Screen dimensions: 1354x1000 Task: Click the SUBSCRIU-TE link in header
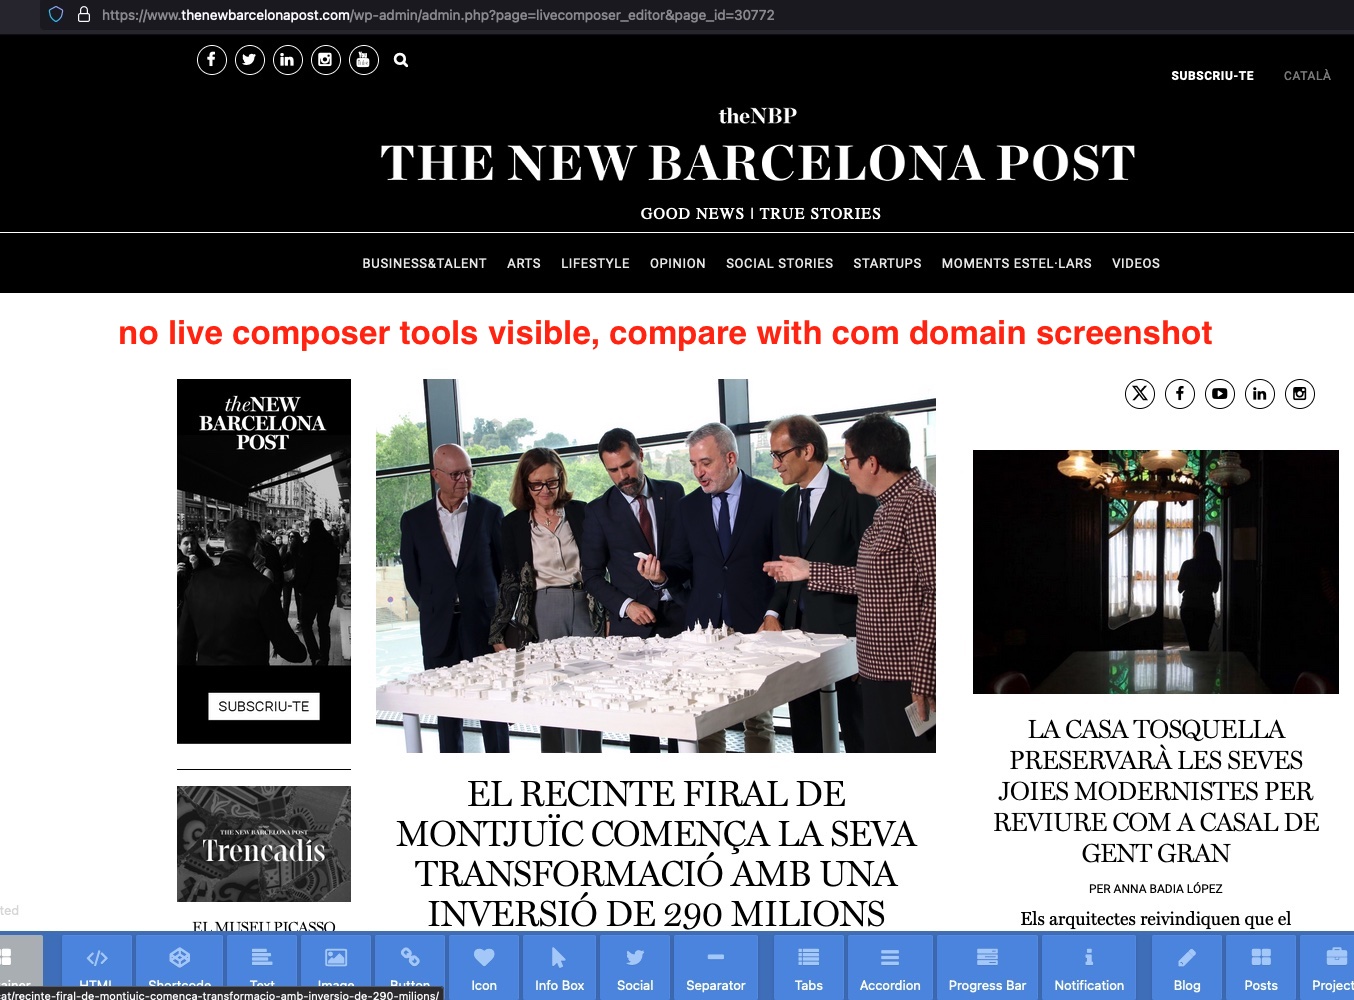point(1212,76)
